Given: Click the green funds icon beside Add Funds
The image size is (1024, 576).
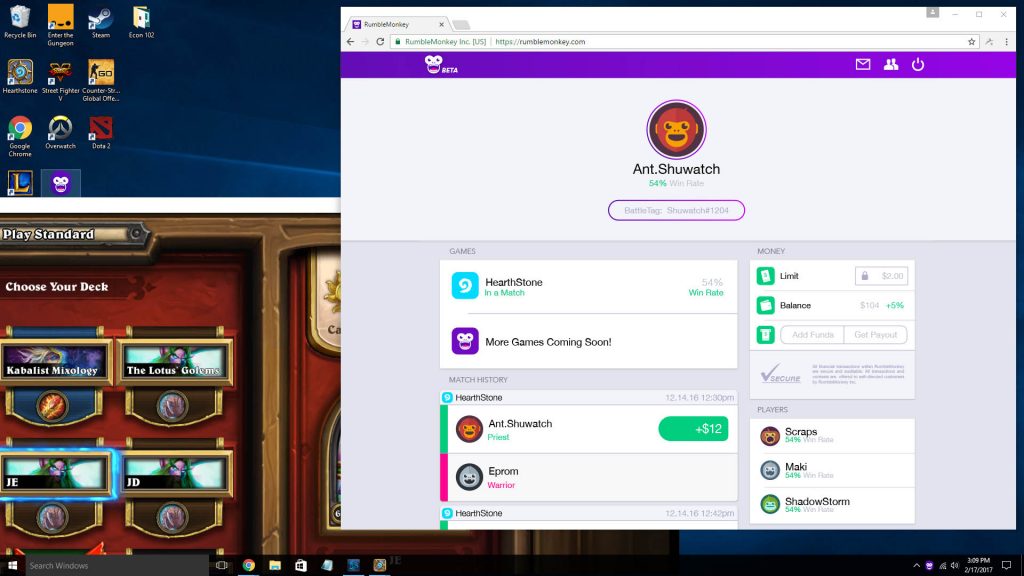Looking at the screenshot, I should (x=765, y=334).
